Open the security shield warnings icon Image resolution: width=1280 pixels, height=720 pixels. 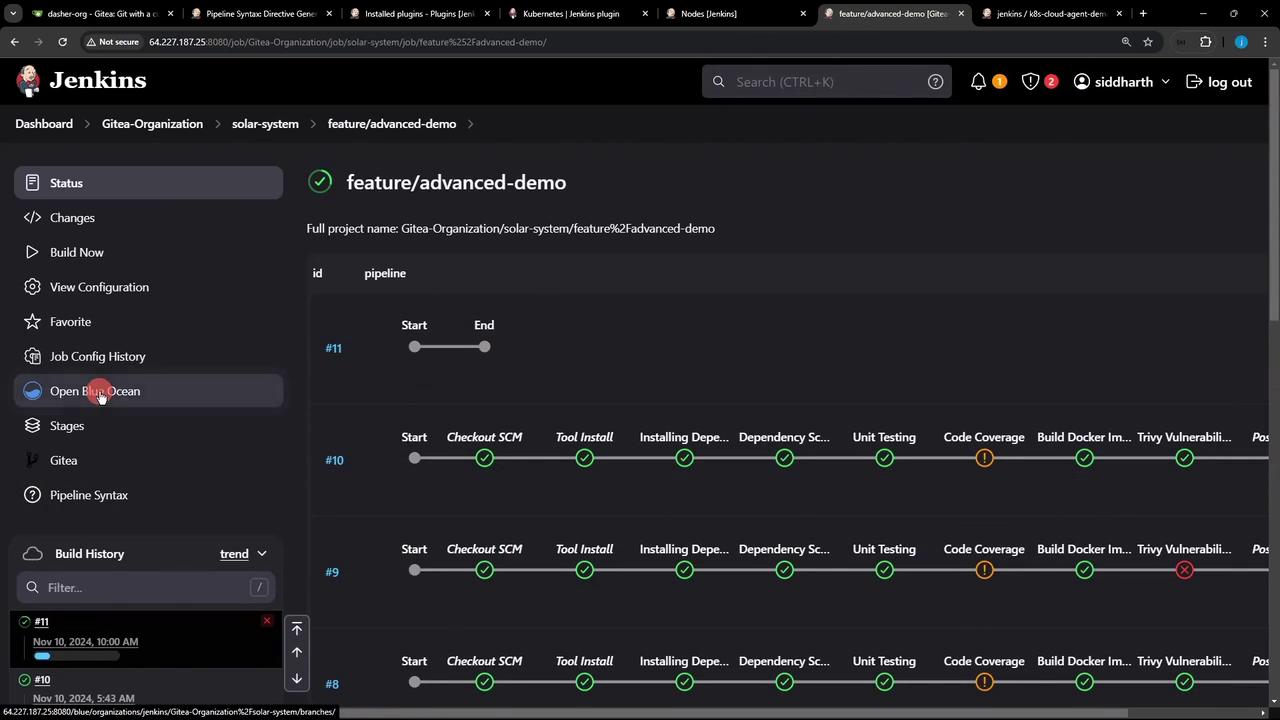coord(1030,82)
